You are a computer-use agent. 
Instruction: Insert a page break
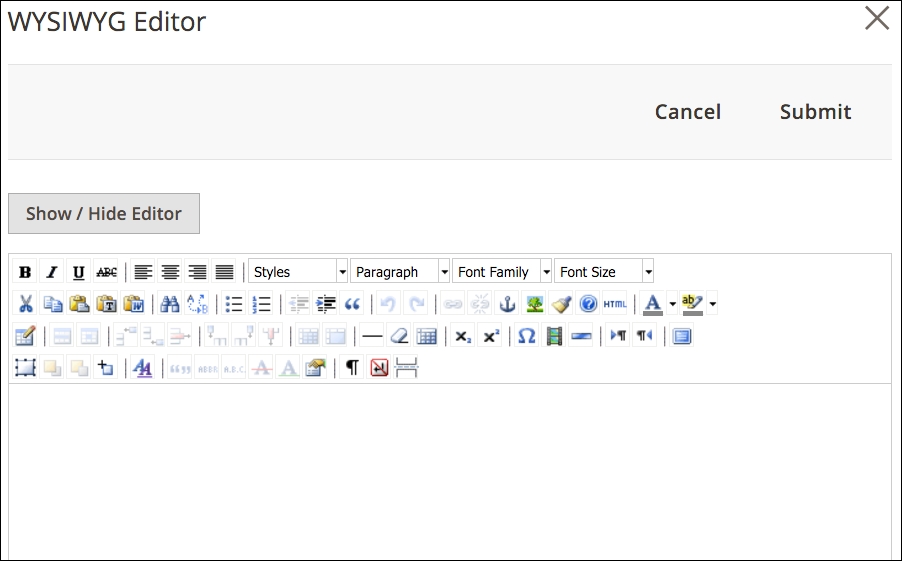406,368
